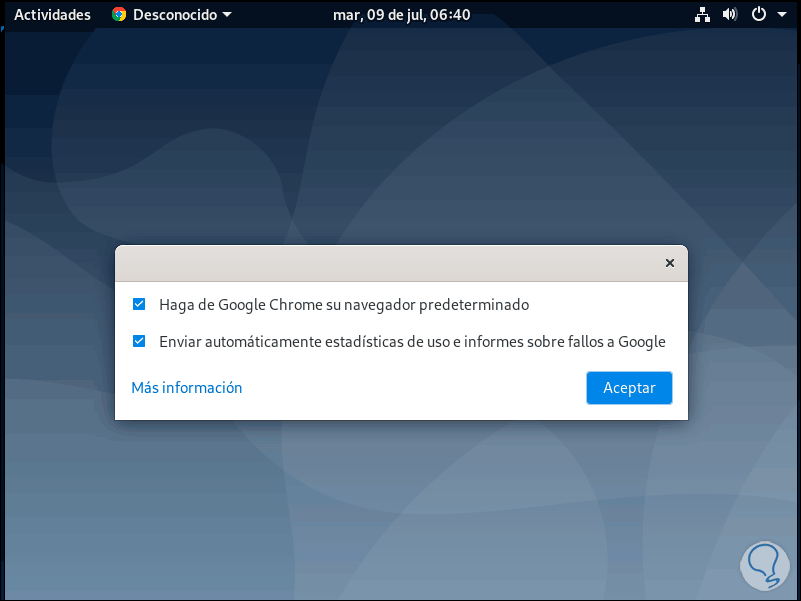This screenshot has height=601, width=801.
Task: Click the wired network status icon
Action: (x=702, y=15)
